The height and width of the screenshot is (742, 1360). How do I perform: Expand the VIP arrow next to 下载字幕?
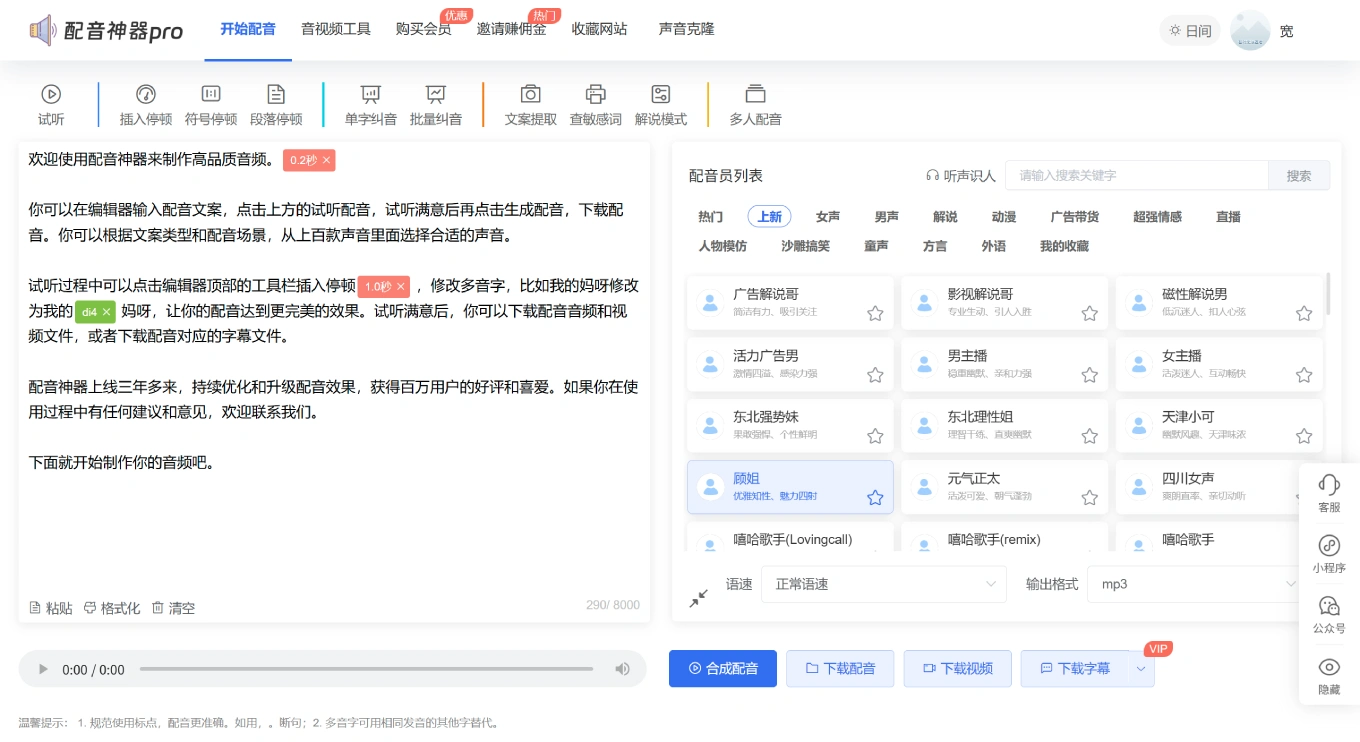[x=1142, y=669]
